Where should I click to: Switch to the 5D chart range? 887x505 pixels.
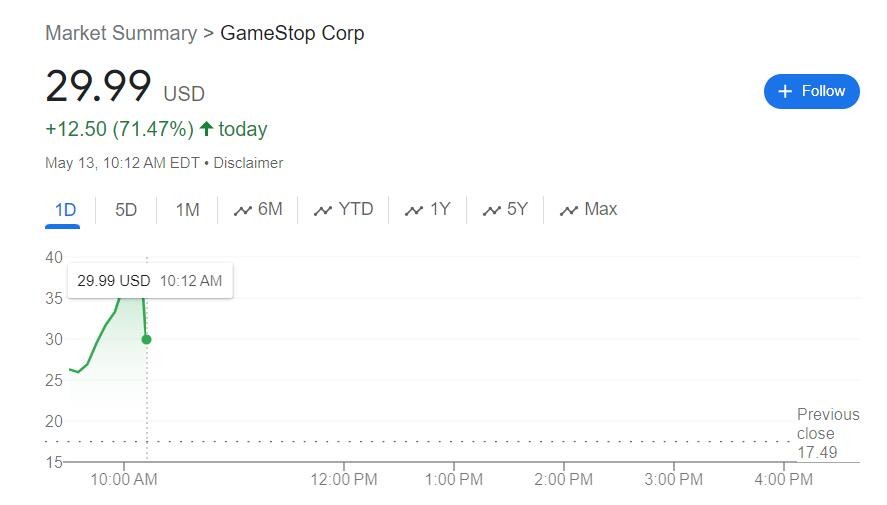(126, 210)
